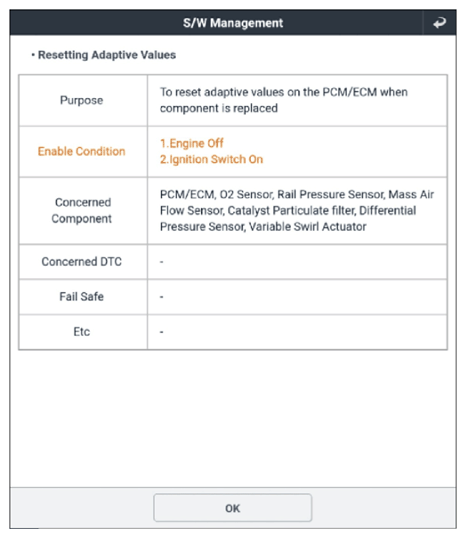Click the Enable Condition label
Screen dimensions: 466x538
(x=82, y=151)
